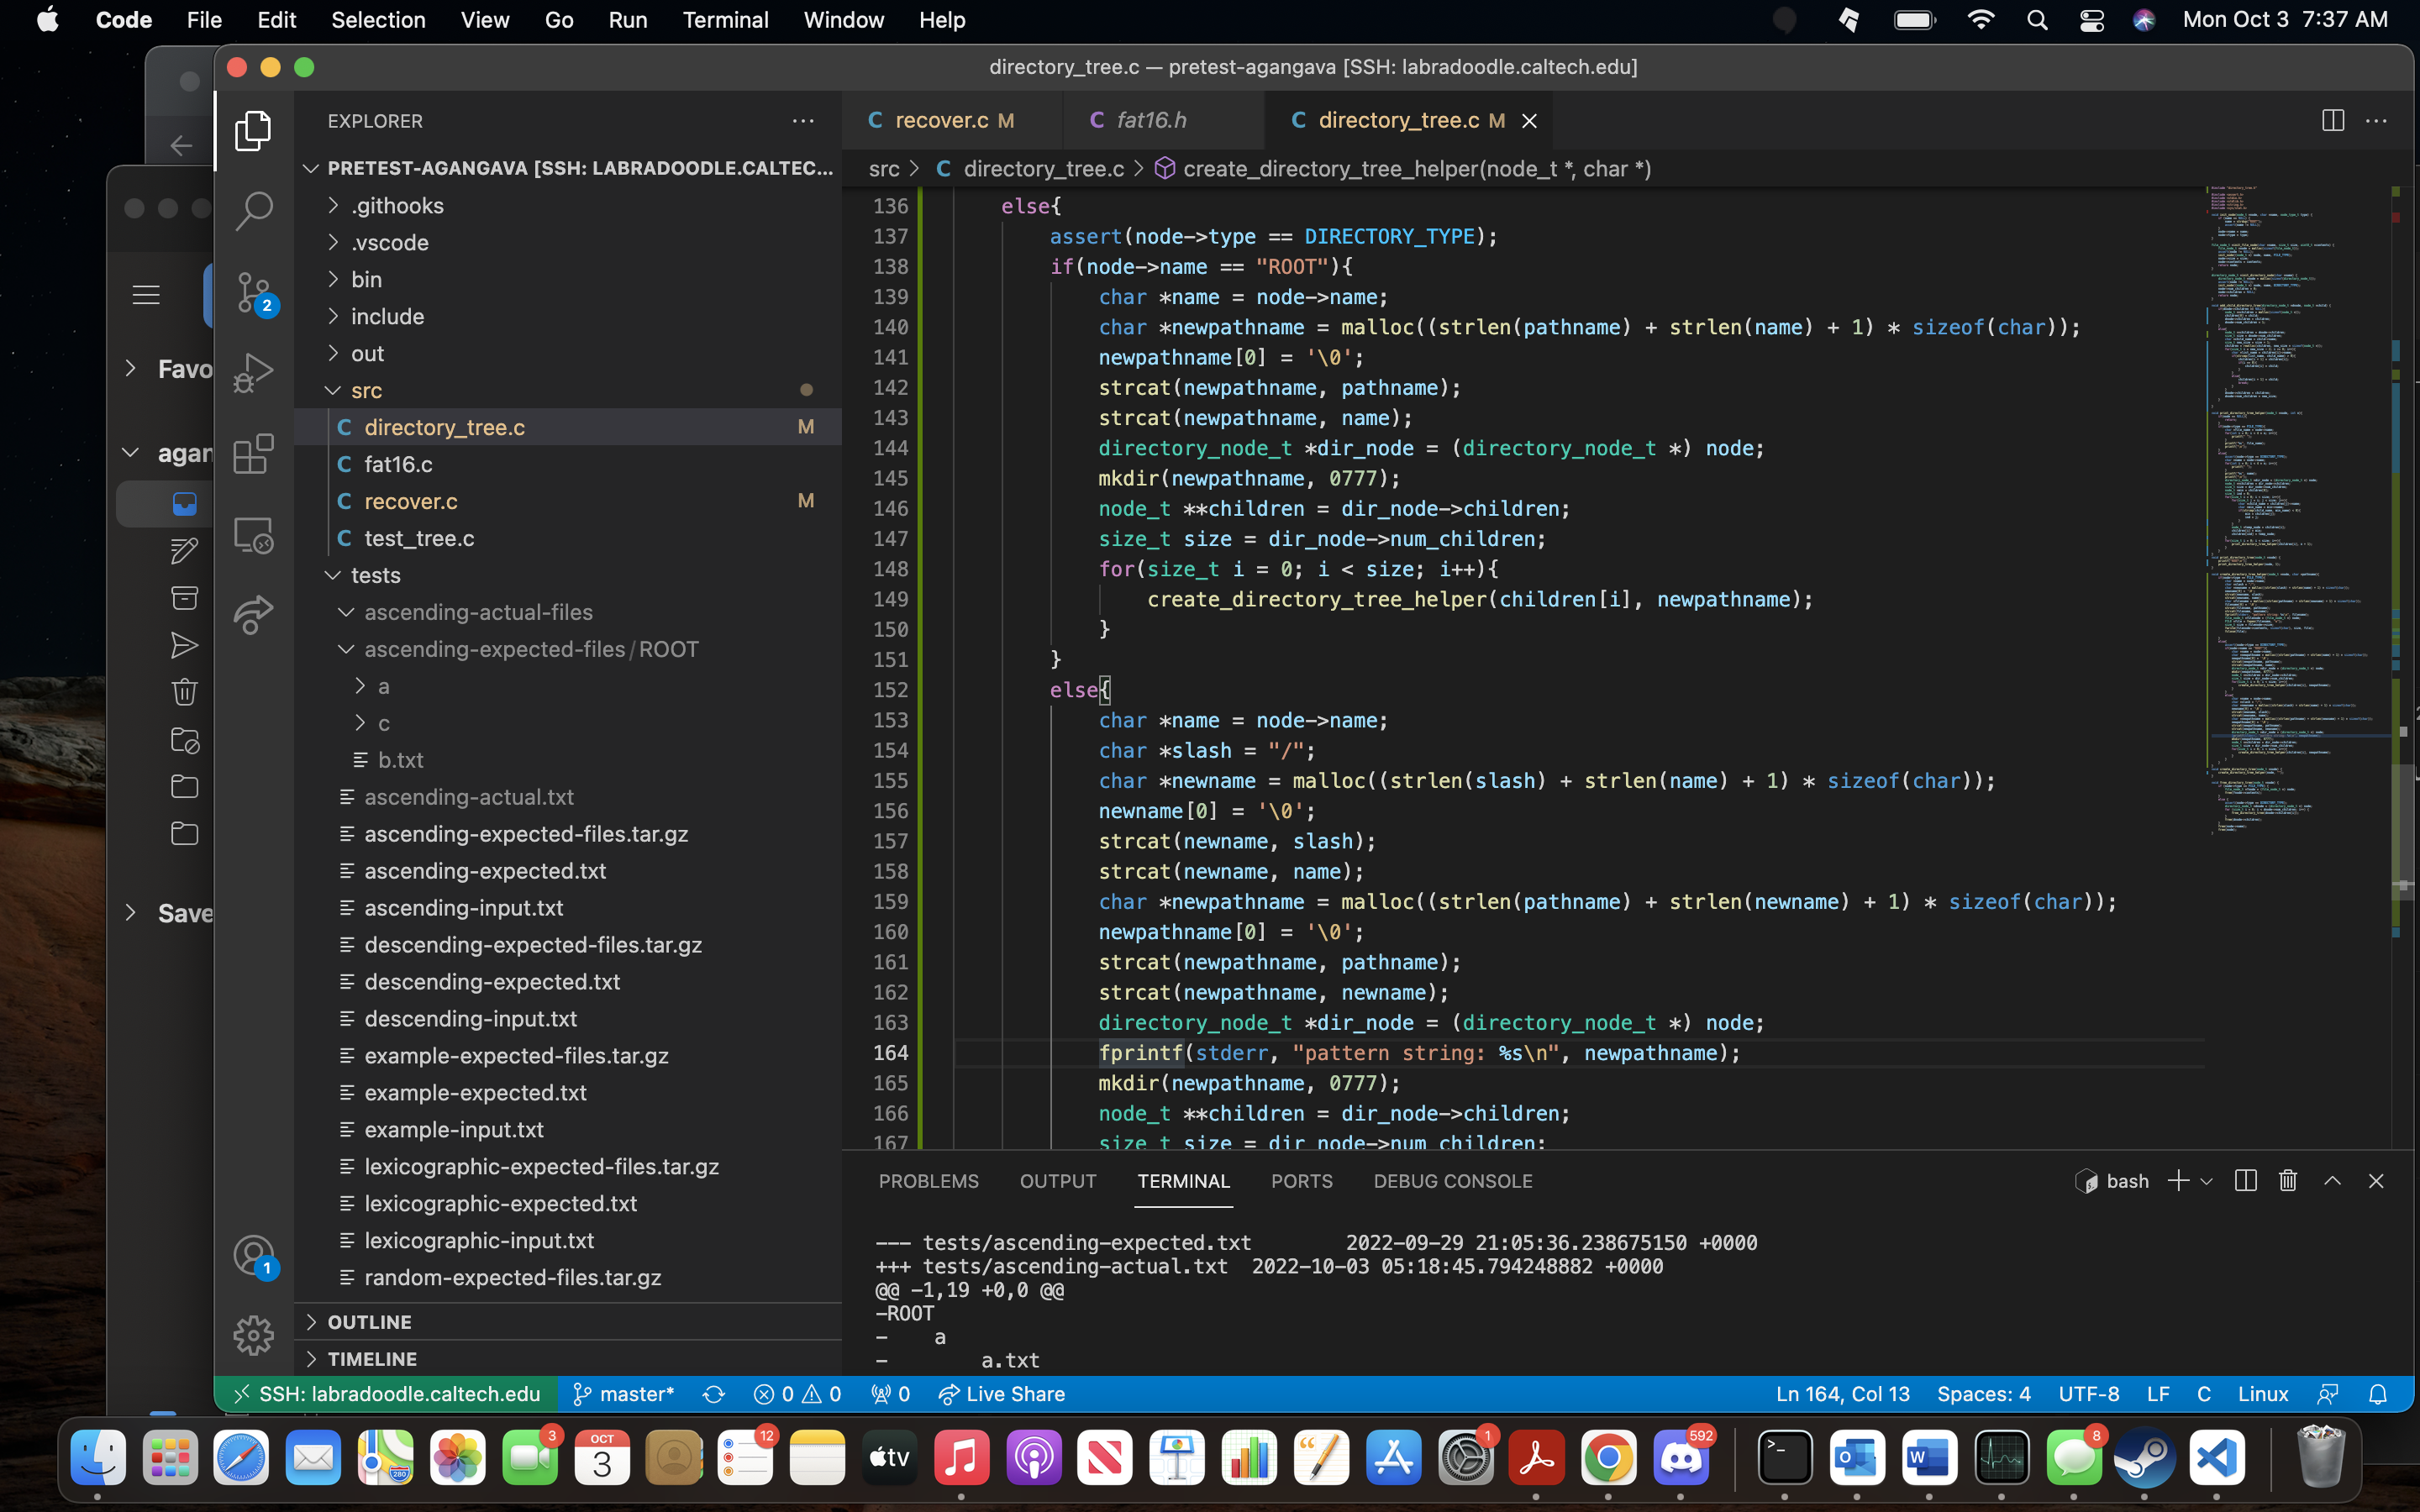Expand the OUTLINE section

369,1322
